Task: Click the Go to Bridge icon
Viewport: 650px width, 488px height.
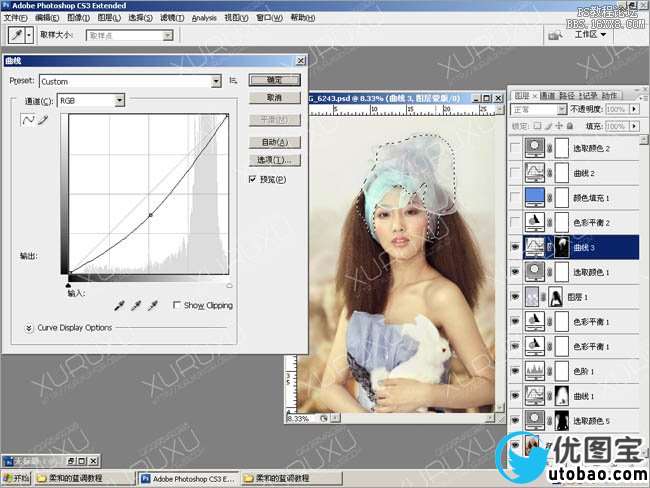Action: tap(555, 36)
